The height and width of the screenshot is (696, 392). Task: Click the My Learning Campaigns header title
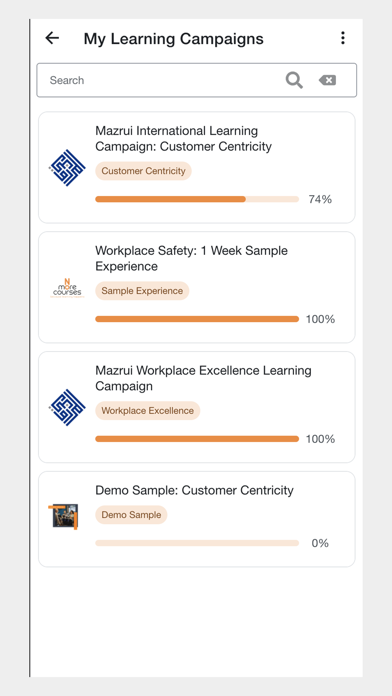(x=174, y=39)
